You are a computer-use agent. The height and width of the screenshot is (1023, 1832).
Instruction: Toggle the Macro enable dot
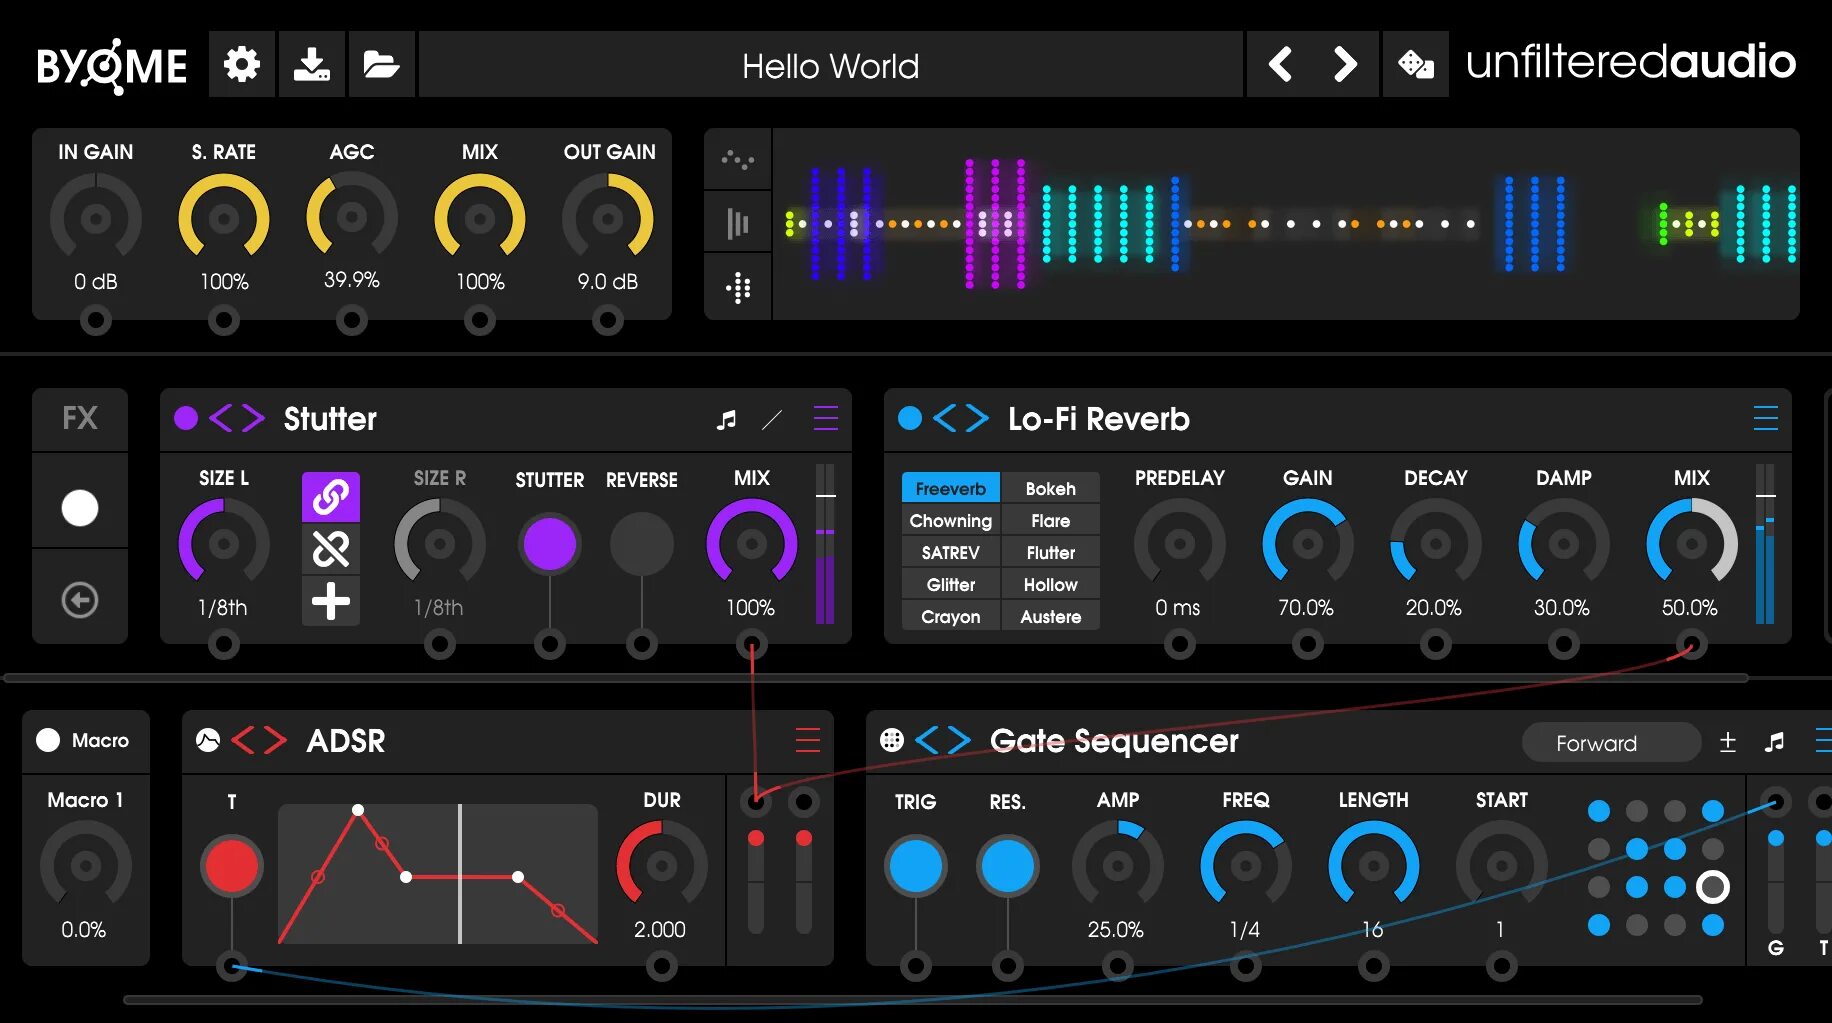48,740
